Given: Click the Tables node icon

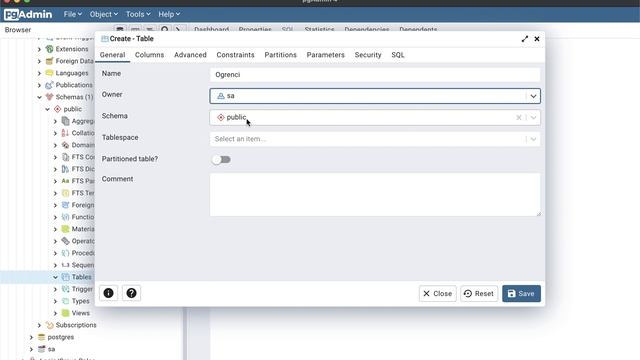Looking at the screenshot, I should click(x=65, y=277).
